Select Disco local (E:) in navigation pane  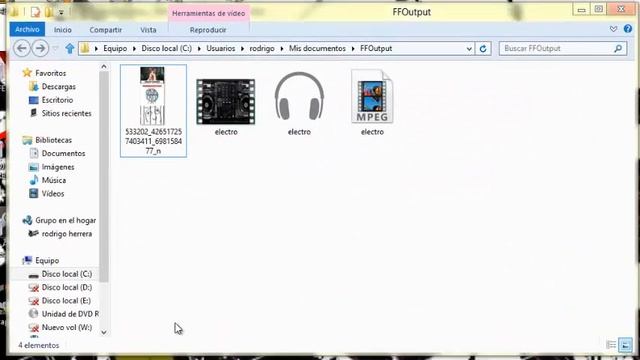click(x=66, y=301)
